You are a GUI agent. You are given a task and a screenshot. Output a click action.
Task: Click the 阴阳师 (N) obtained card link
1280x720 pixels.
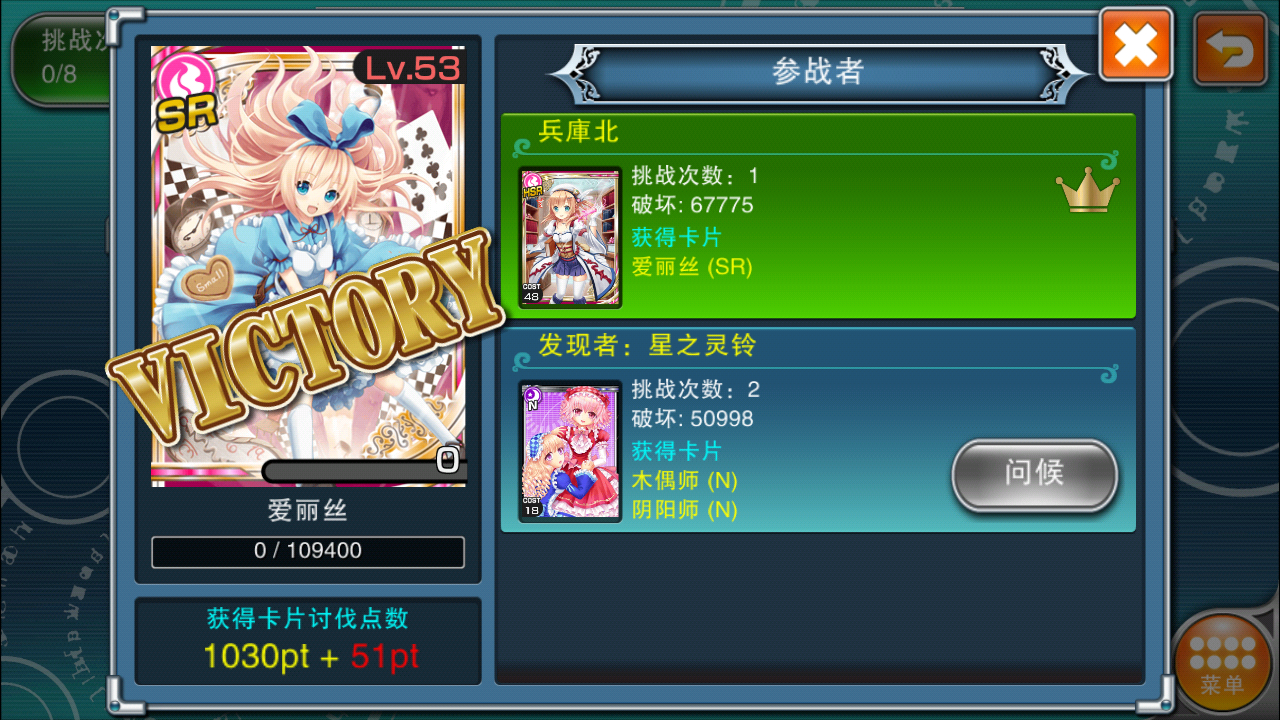tap(684, 510)
